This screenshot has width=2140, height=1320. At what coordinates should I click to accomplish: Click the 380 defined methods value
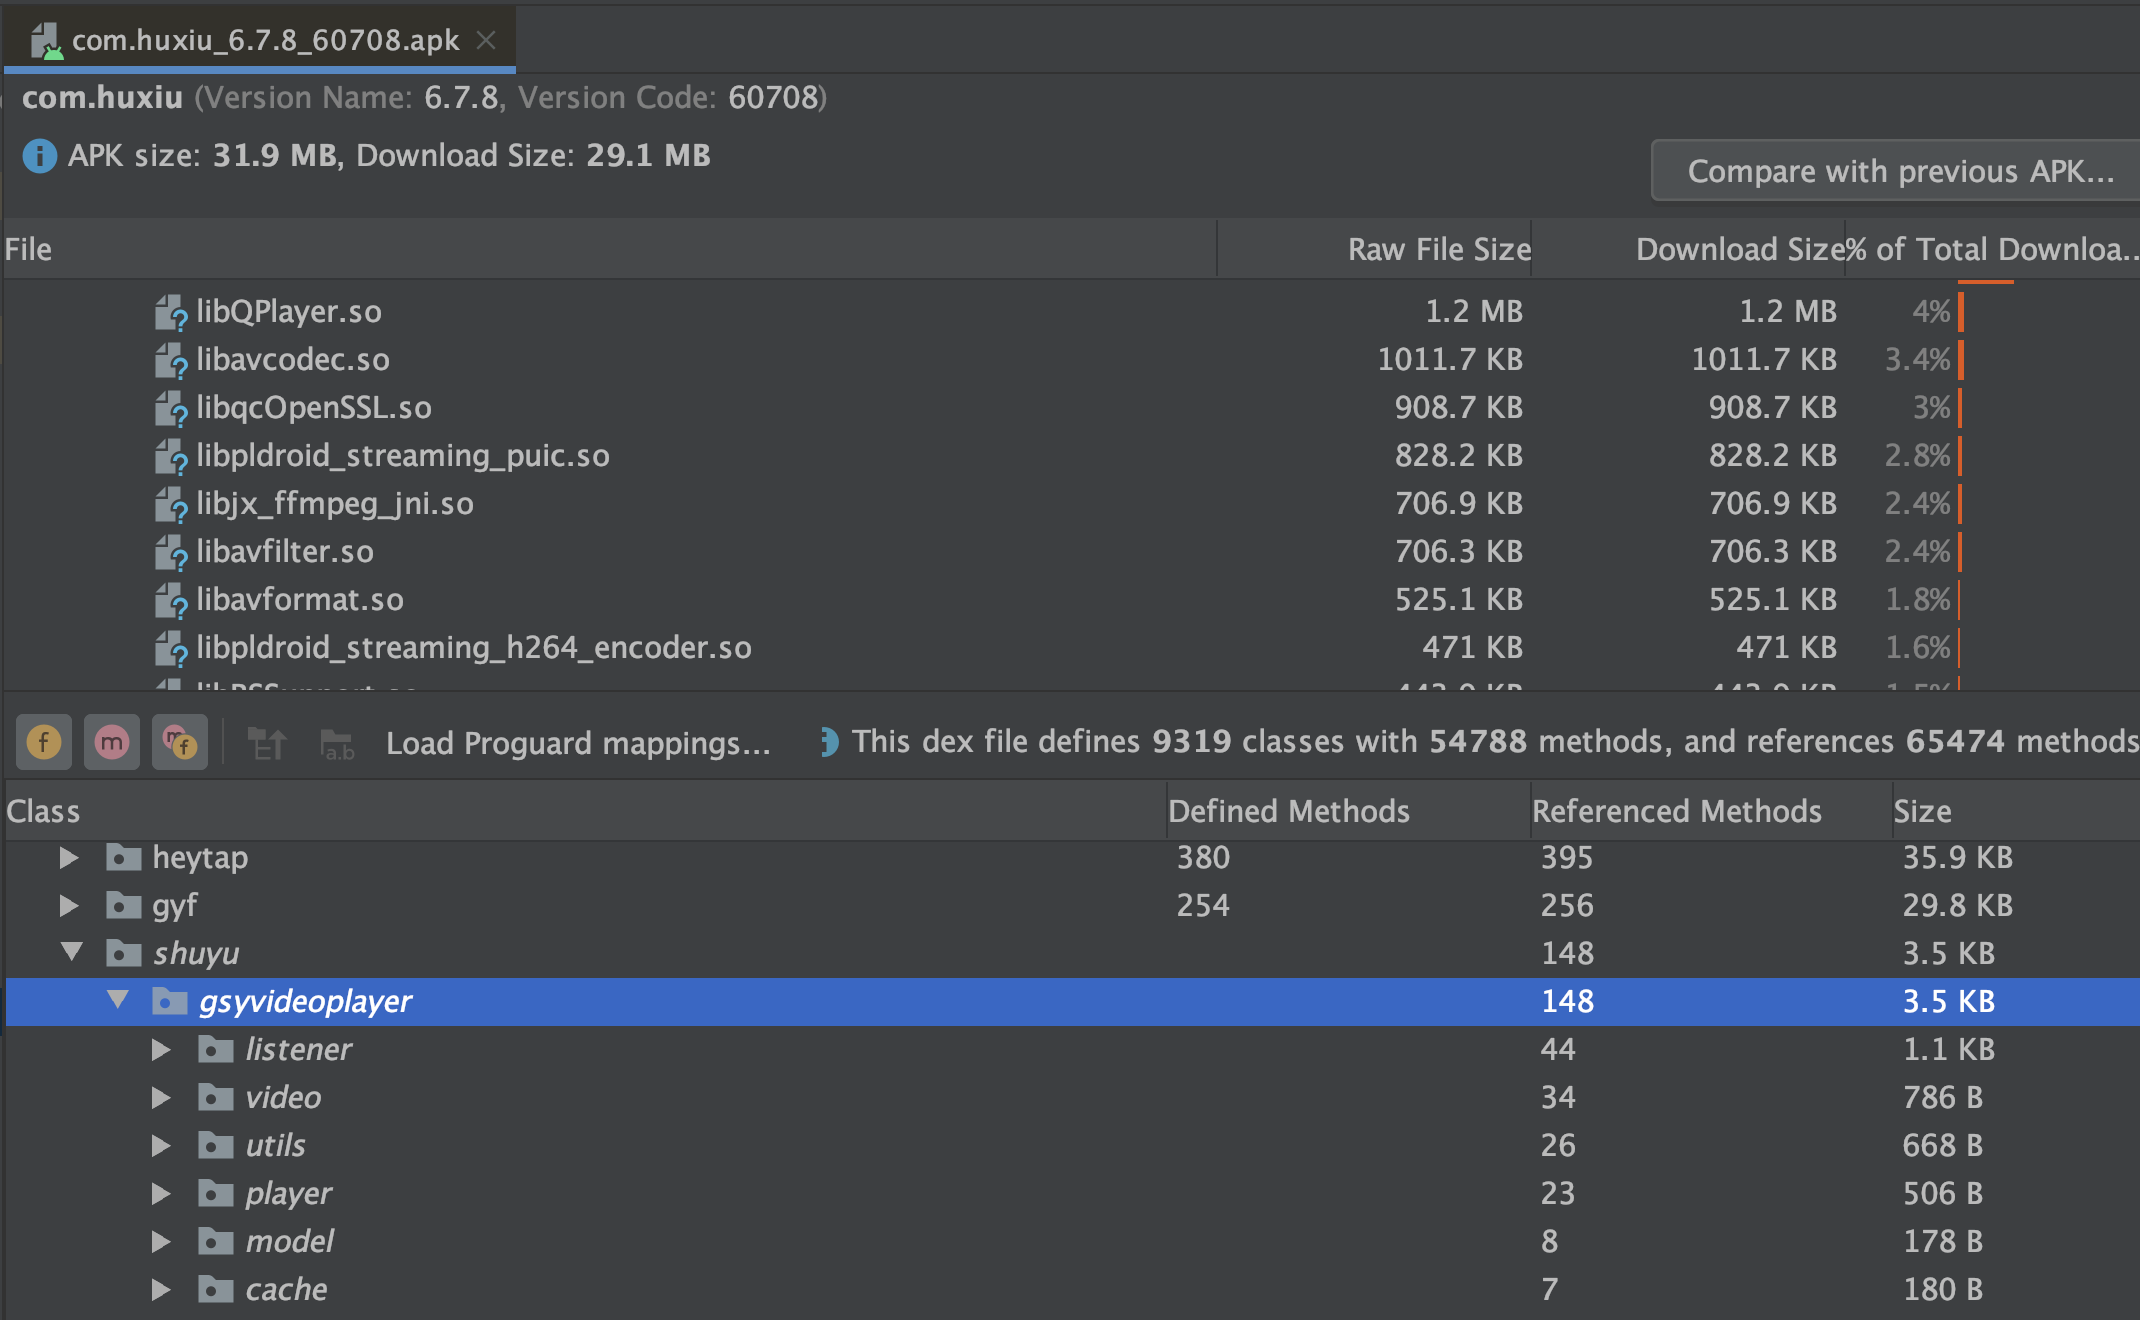[x=1203, y=858]
